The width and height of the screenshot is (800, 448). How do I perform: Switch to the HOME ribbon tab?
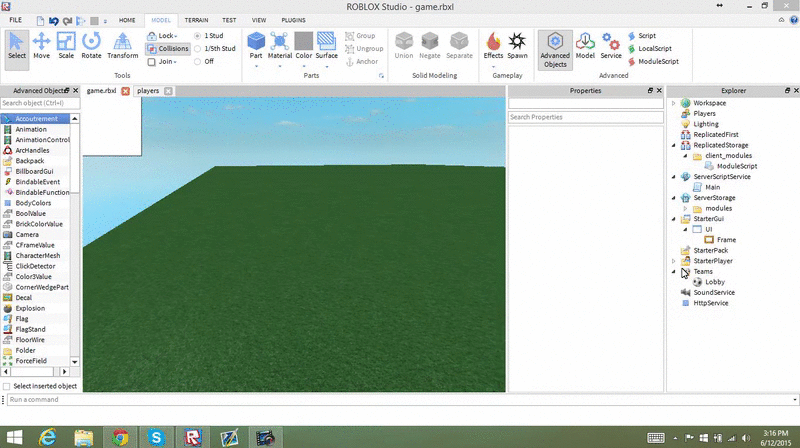127,20
